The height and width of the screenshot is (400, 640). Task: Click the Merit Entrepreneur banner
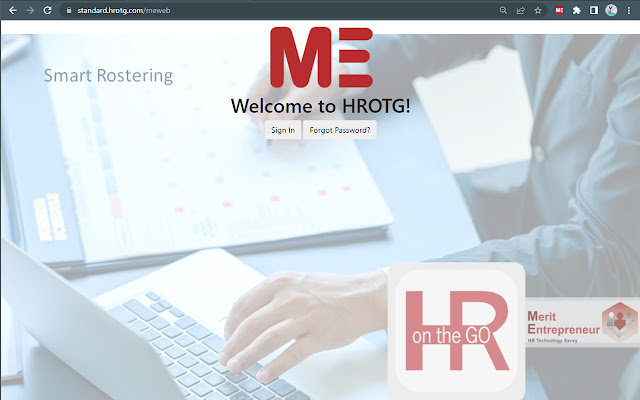point(582,322)
